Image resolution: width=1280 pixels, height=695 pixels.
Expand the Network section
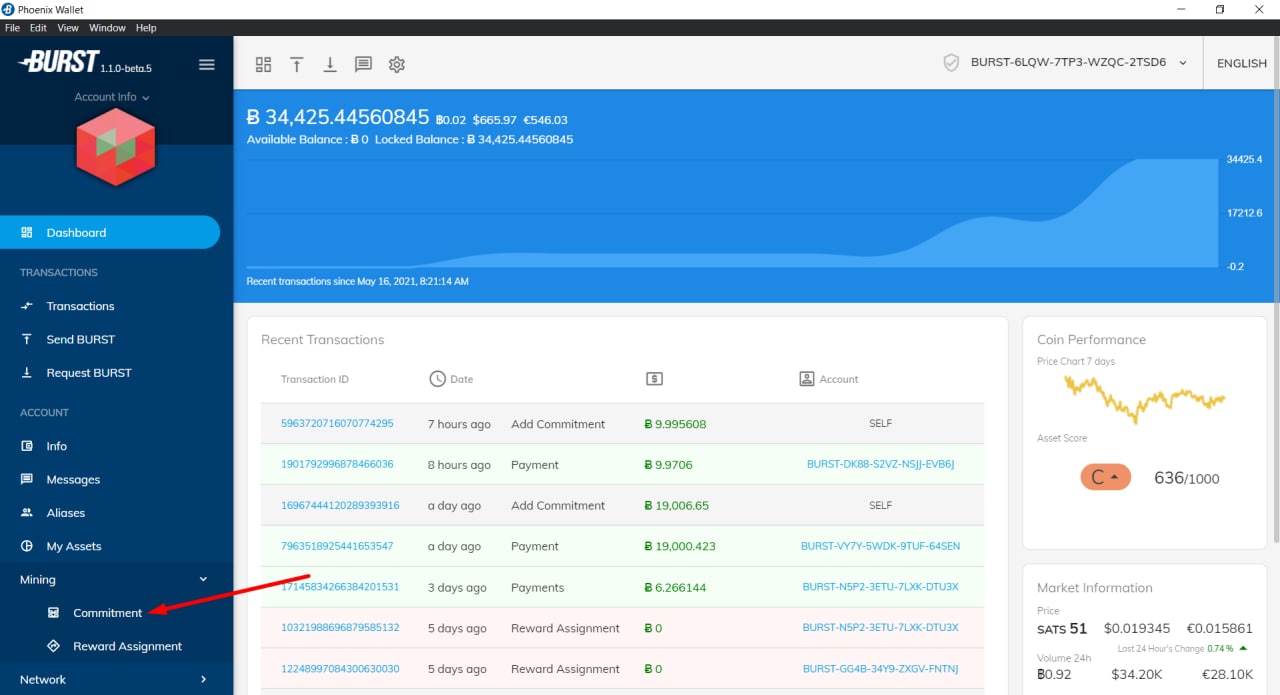[116, 679]
